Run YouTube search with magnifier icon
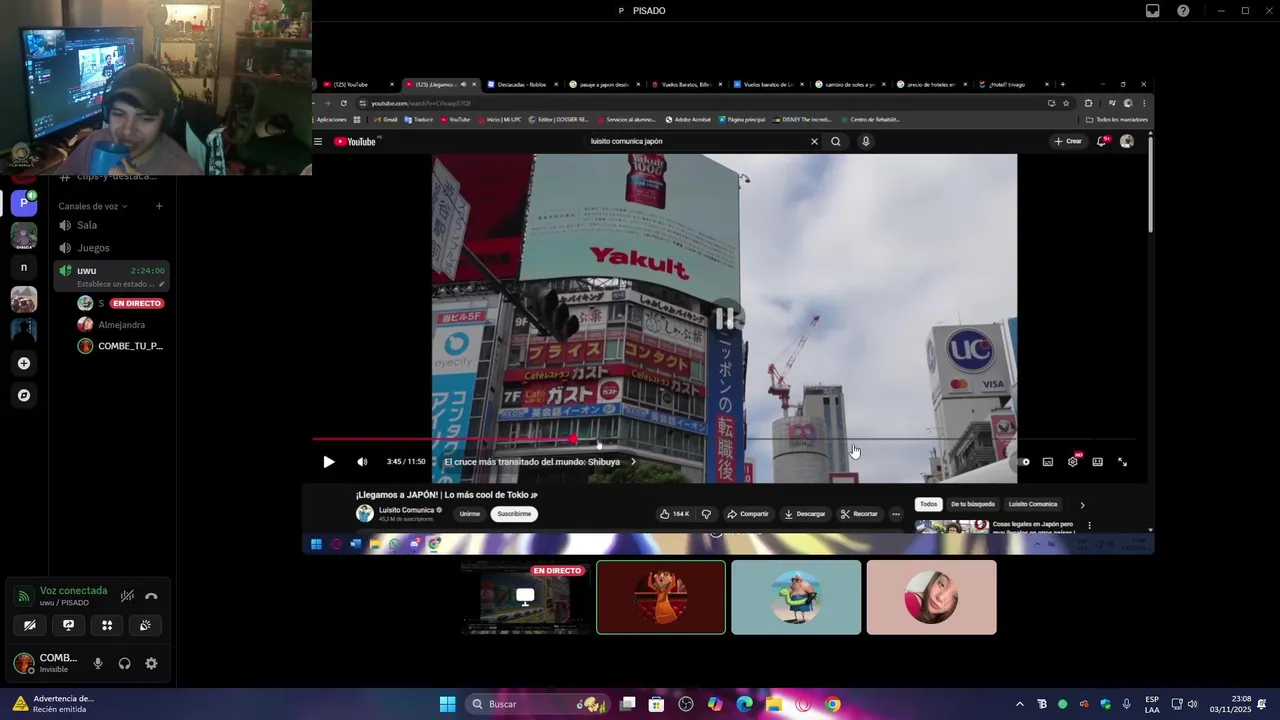 pyautogui.click(x=836, y=141)
